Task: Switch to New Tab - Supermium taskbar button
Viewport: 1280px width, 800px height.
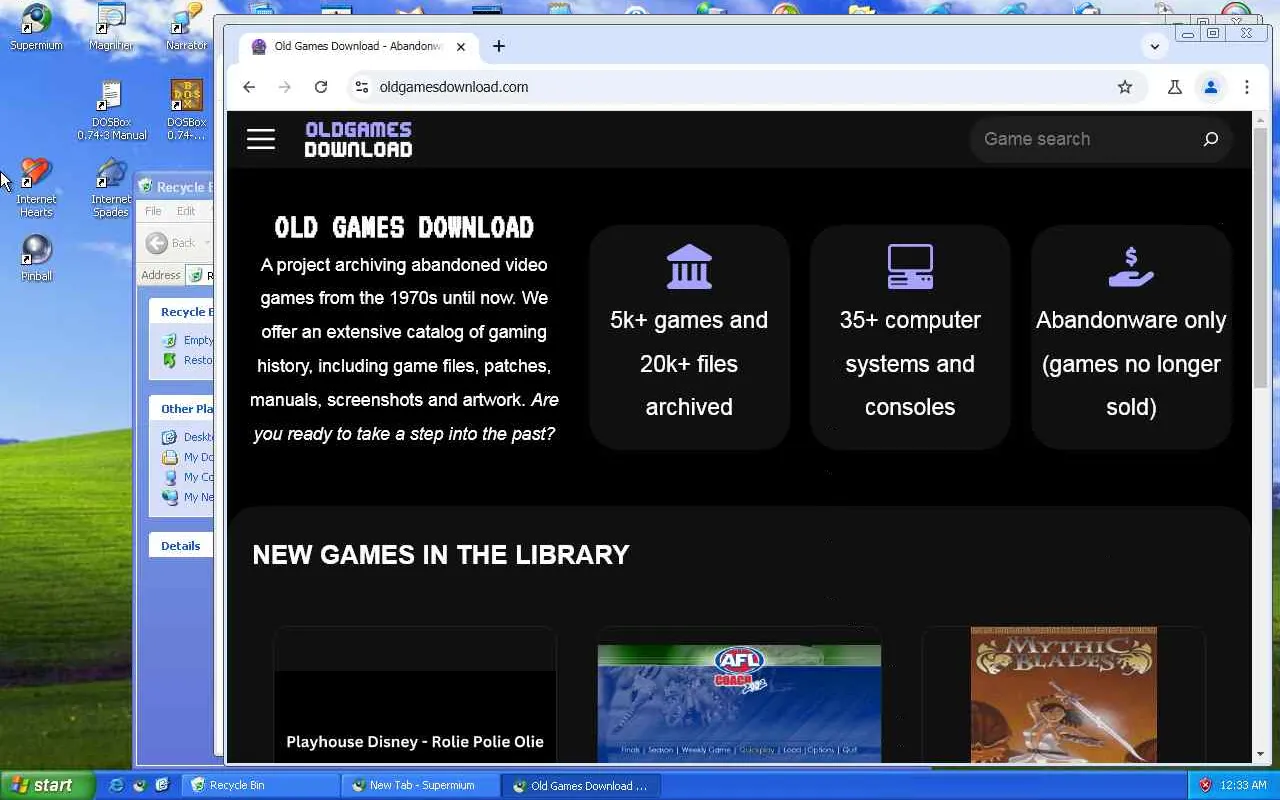Action: [x=420, y=786]
